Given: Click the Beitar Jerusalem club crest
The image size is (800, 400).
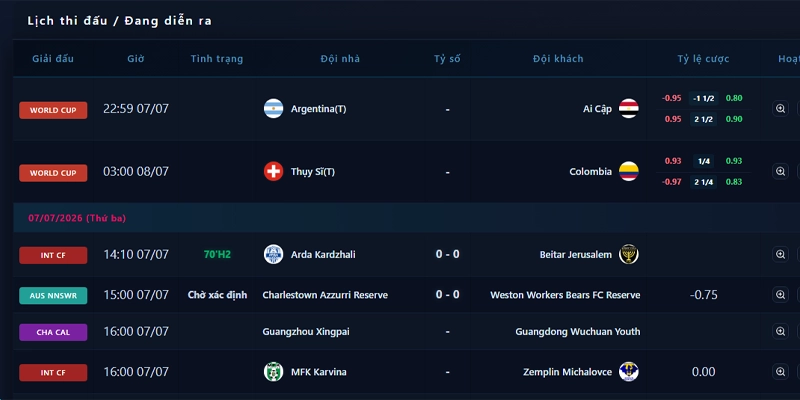Looking at the screenshot, I should tap(629, 254).
